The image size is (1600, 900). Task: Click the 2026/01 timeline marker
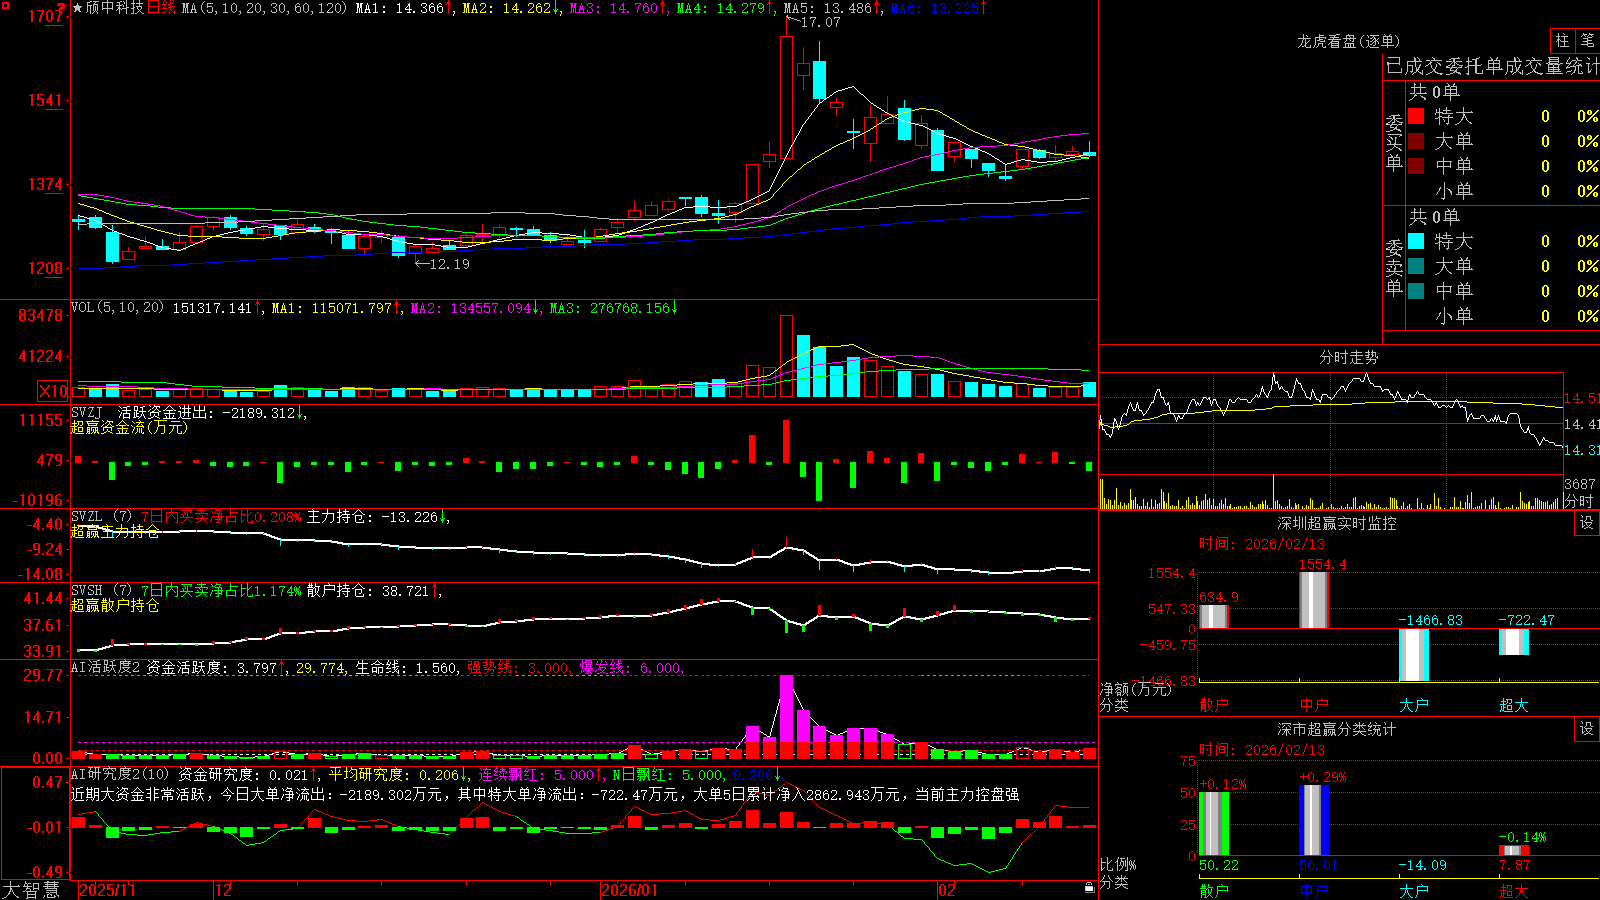coord(630,890)
